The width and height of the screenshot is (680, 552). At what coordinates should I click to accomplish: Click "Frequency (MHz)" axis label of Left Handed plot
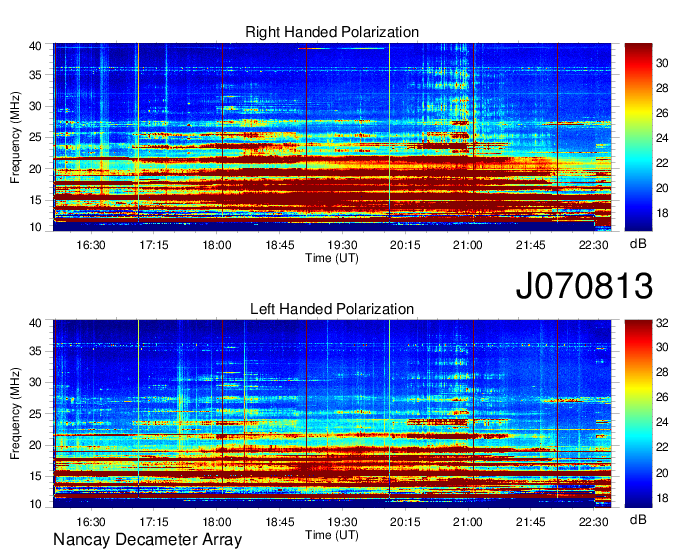(x=15, y=414)
